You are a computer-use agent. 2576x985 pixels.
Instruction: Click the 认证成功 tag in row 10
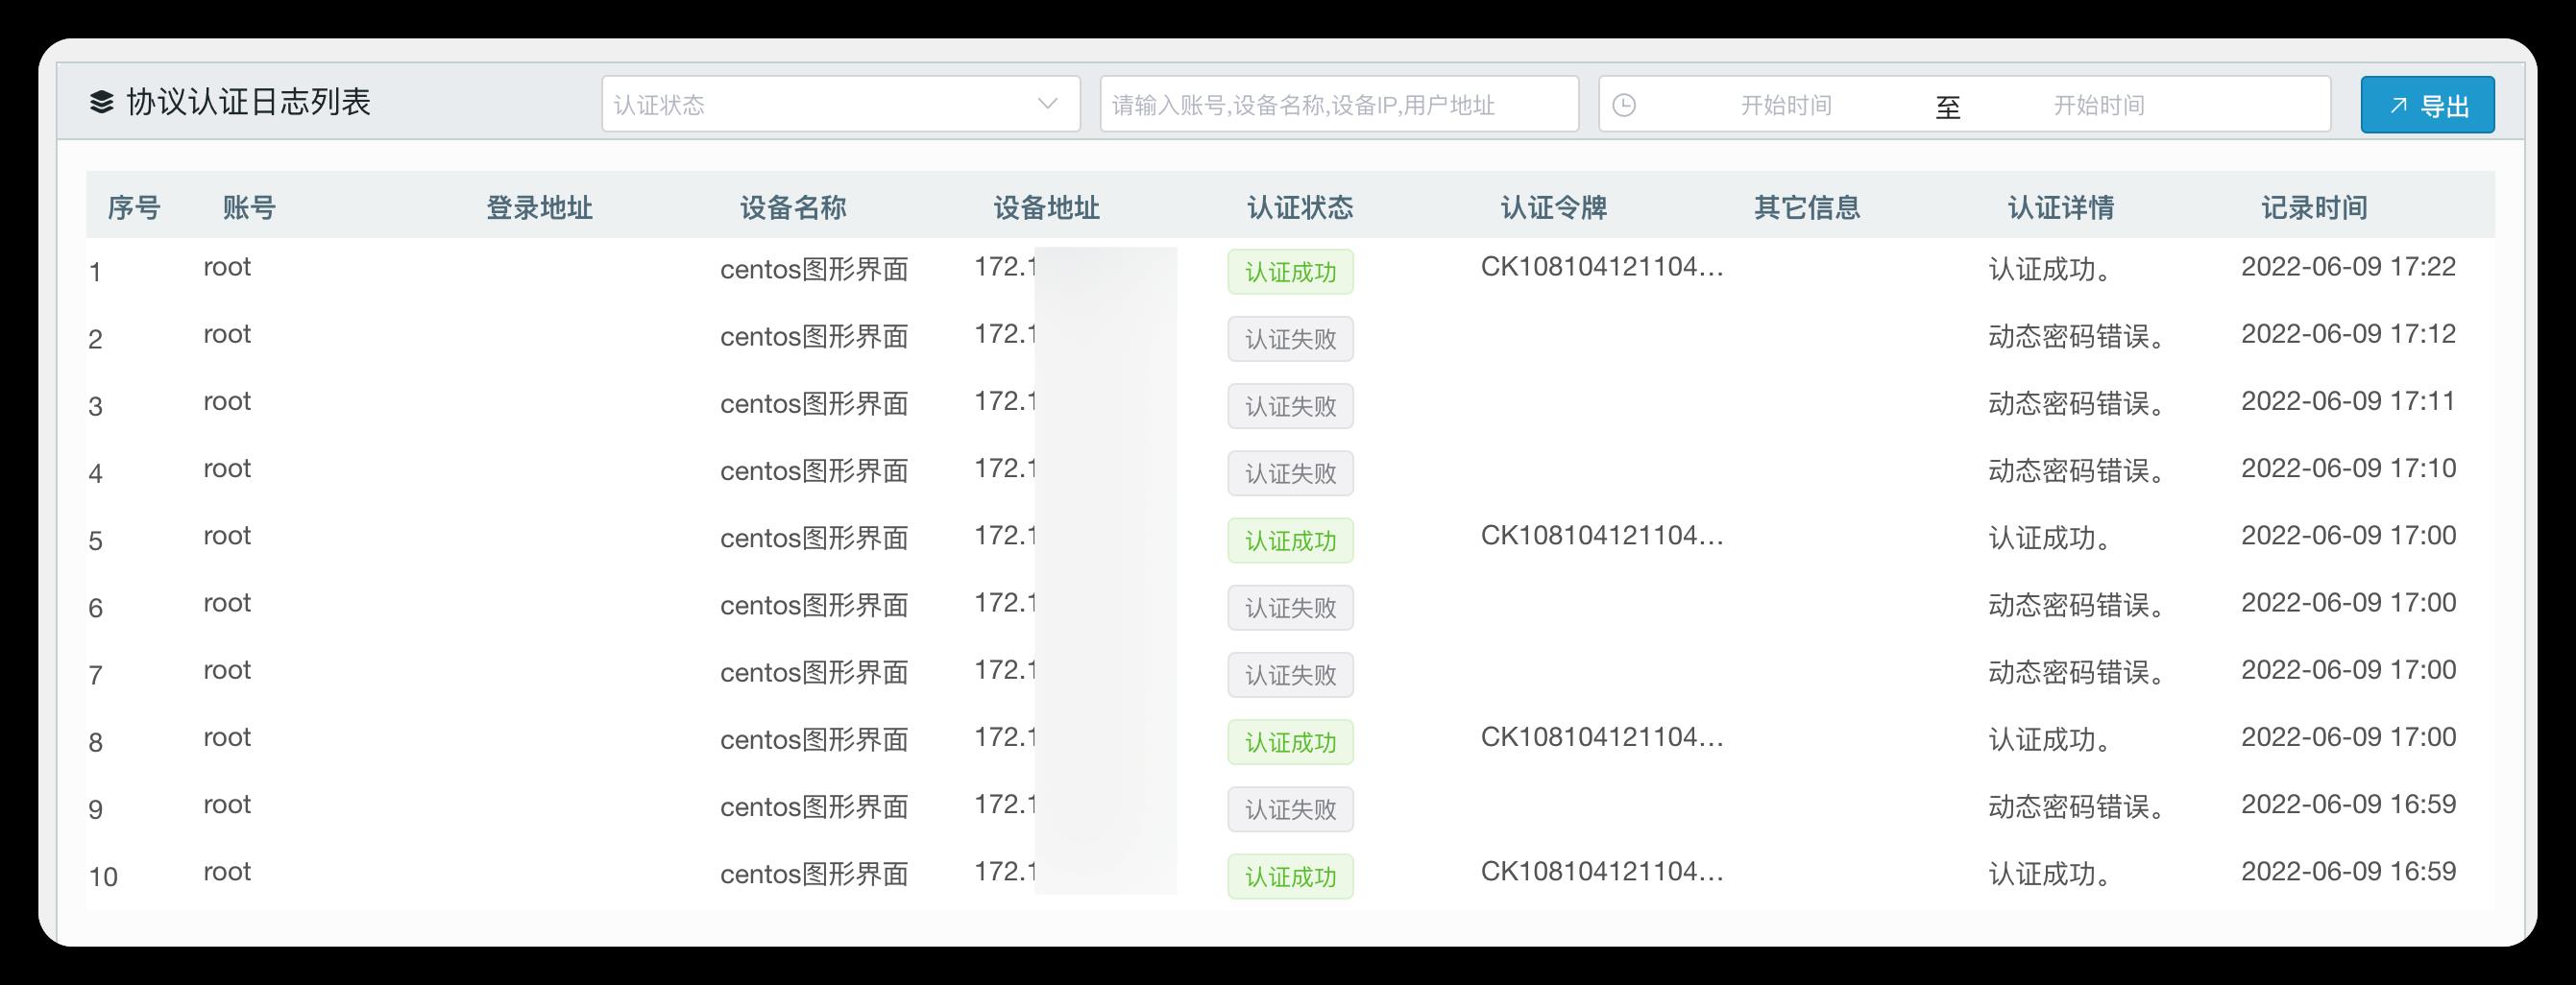pyautogui.click(x=1290, y=877)
